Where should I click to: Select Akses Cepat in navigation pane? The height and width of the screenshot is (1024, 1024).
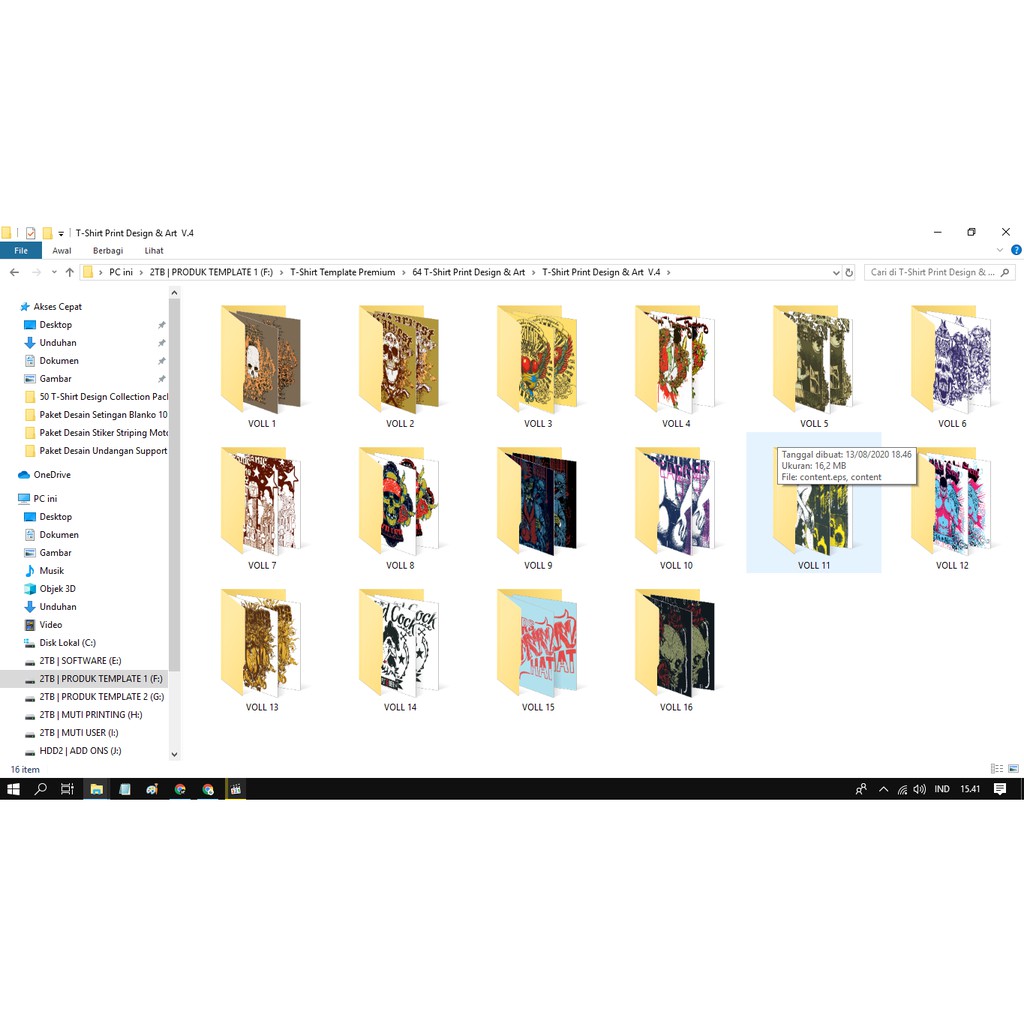click(57, 306)
